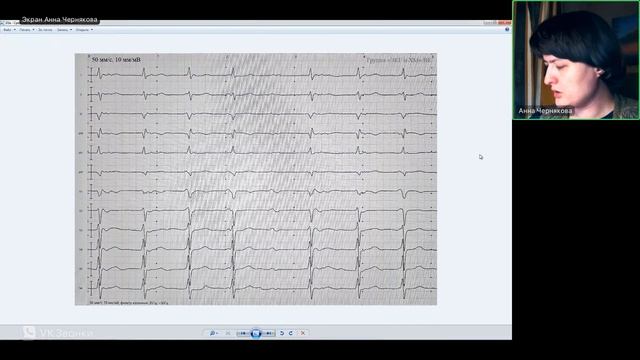Open the help icon in viewer toolbar
This screenshot has height=360, width=640.
coord(507,29)
